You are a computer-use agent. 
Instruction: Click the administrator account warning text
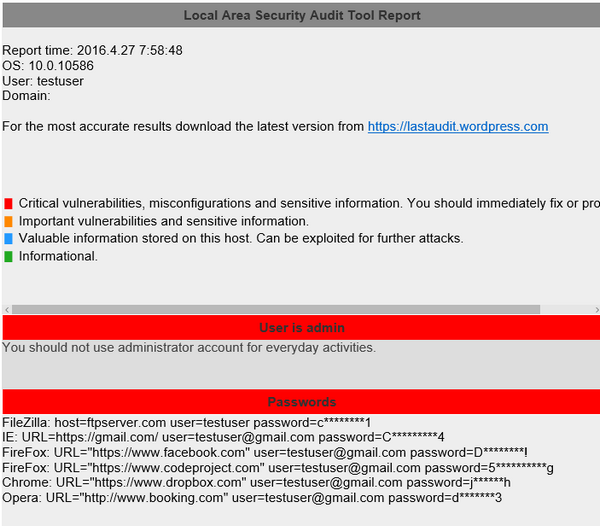point(189,348)
